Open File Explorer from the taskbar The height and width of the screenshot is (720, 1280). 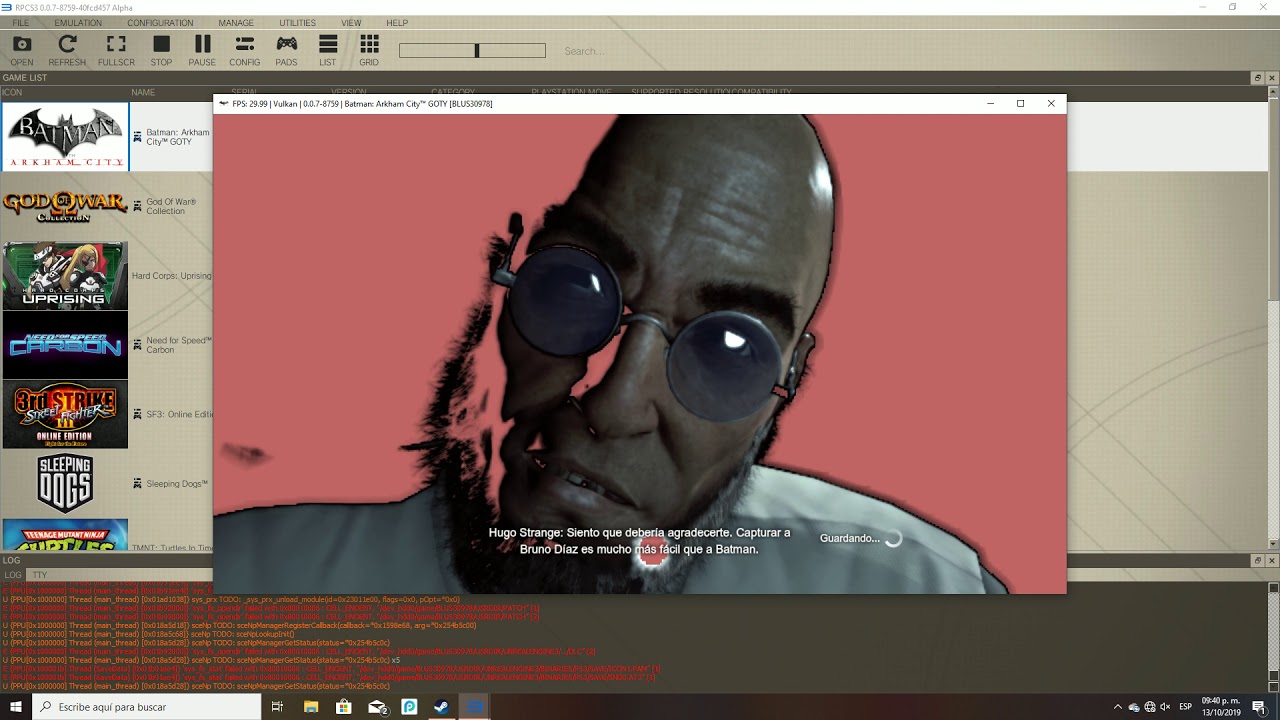[311, 707]
